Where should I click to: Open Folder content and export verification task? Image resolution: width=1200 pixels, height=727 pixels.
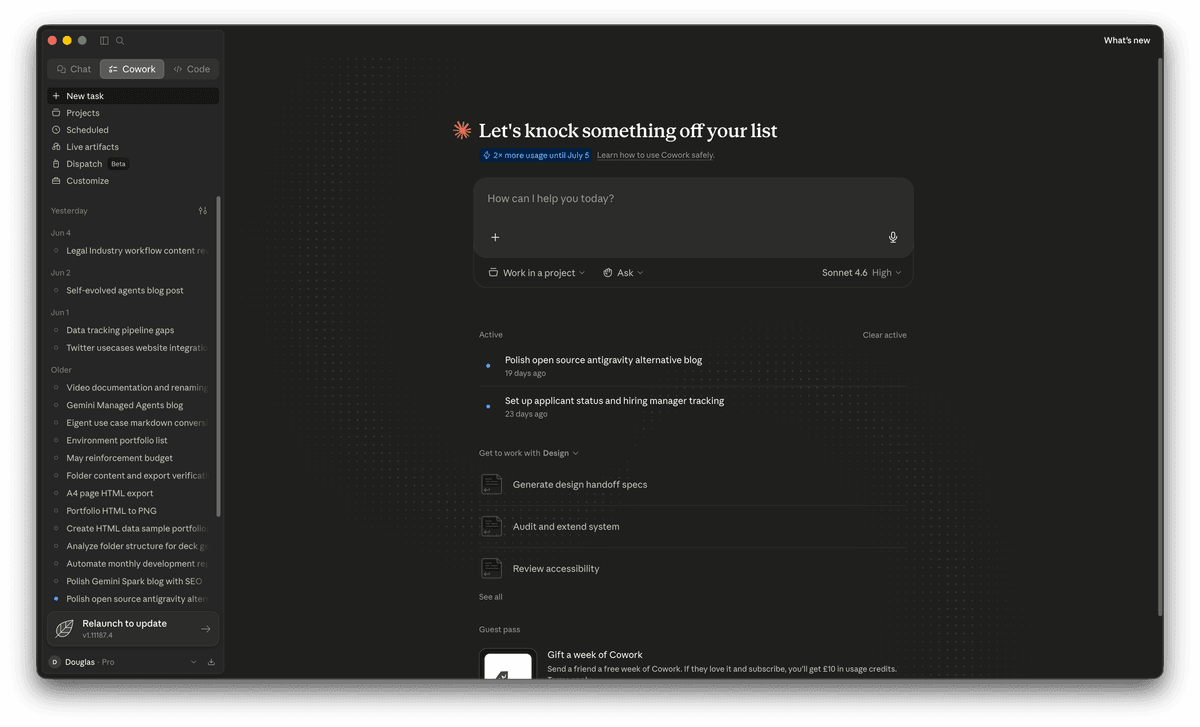pos(131,476)
